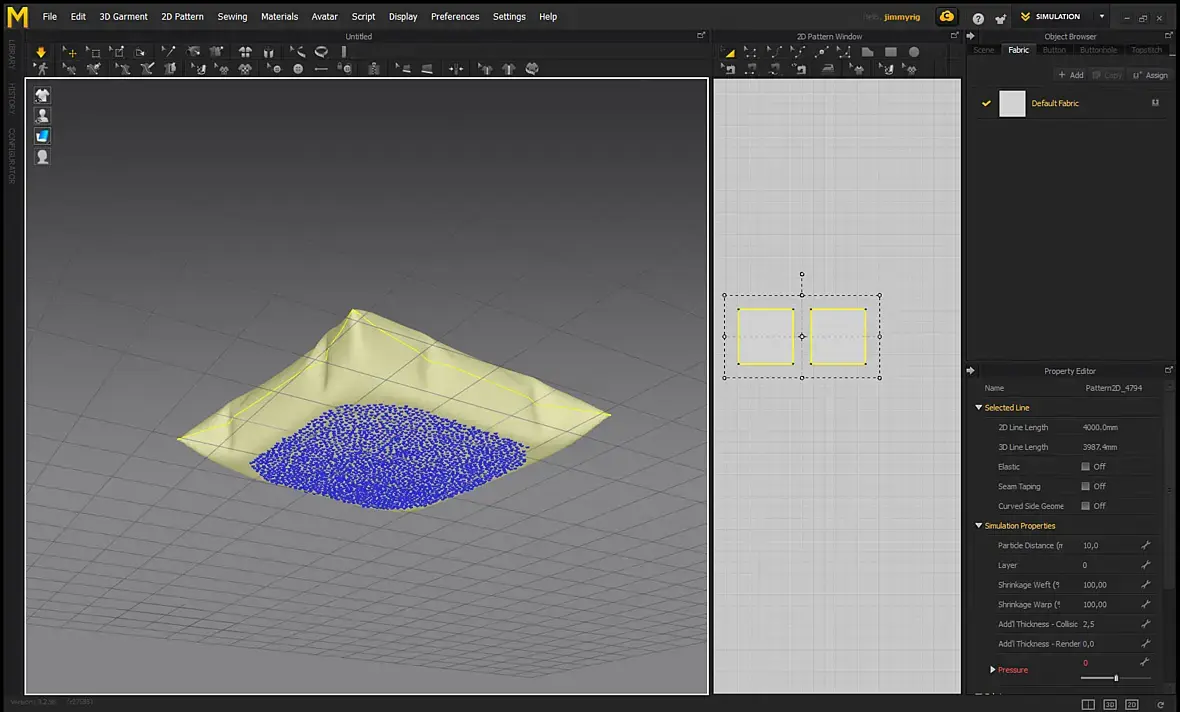
Task: Select the Polygon tool in 2D toolbar
Action: pyautogui.click(x=867, y=52)
